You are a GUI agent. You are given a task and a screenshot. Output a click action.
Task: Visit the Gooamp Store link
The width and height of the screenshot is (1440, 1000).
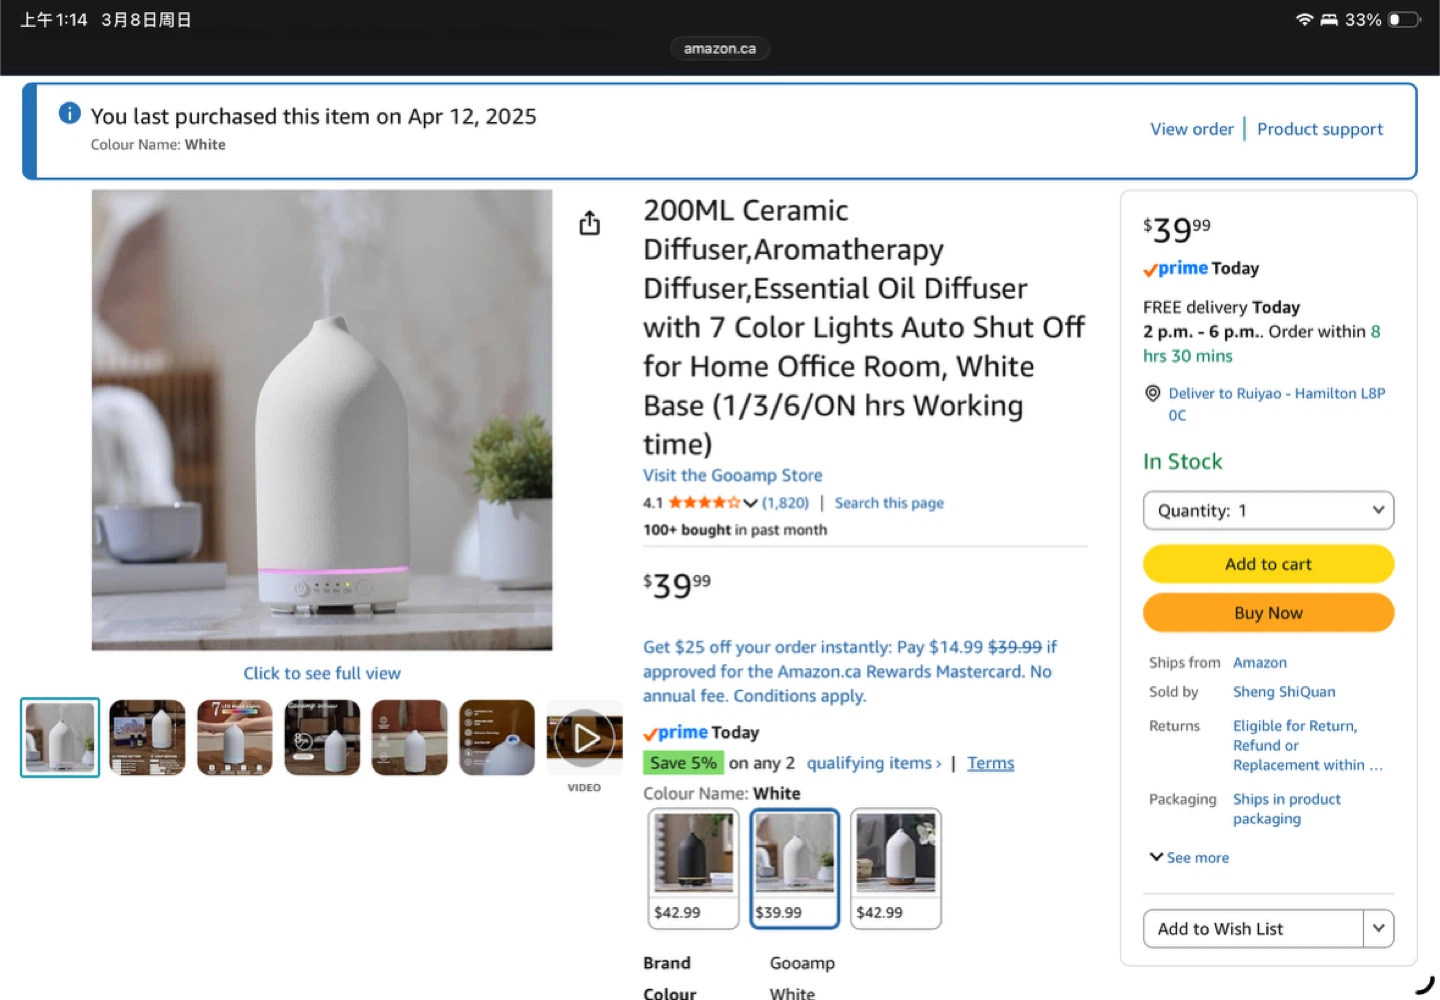coord(732,475)
